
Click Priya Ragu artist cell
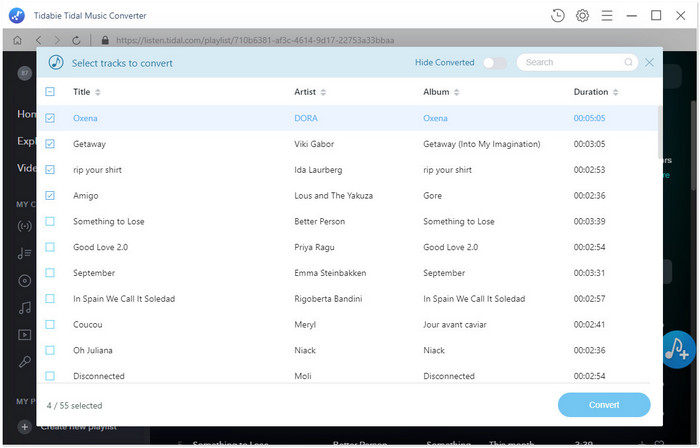[314, 247]
